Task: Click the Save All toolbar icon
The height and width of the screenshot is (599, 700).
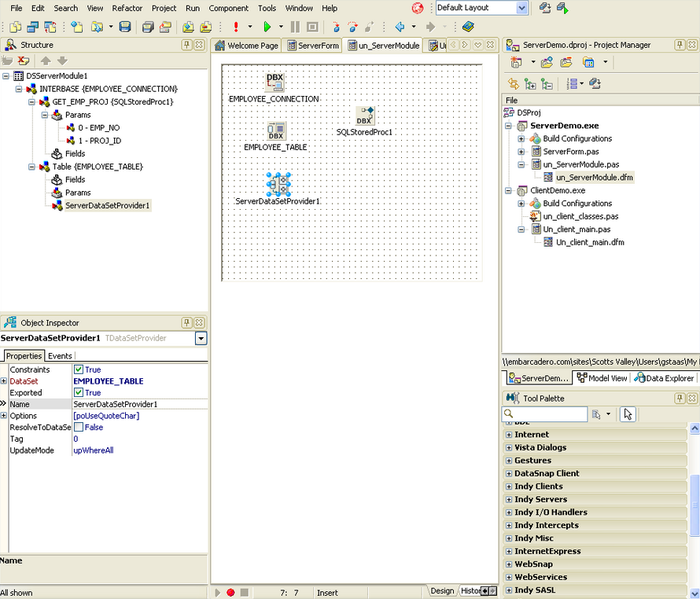Action: [x=148, y=27]
